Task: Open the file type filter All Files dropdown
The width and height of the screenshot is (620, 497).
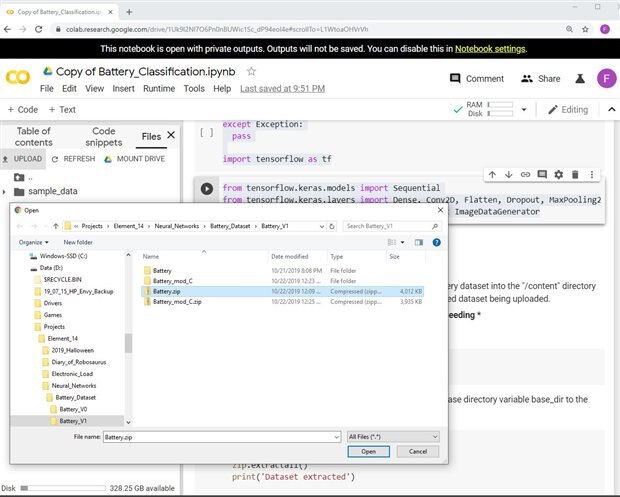Action: [x=392, y=437]
